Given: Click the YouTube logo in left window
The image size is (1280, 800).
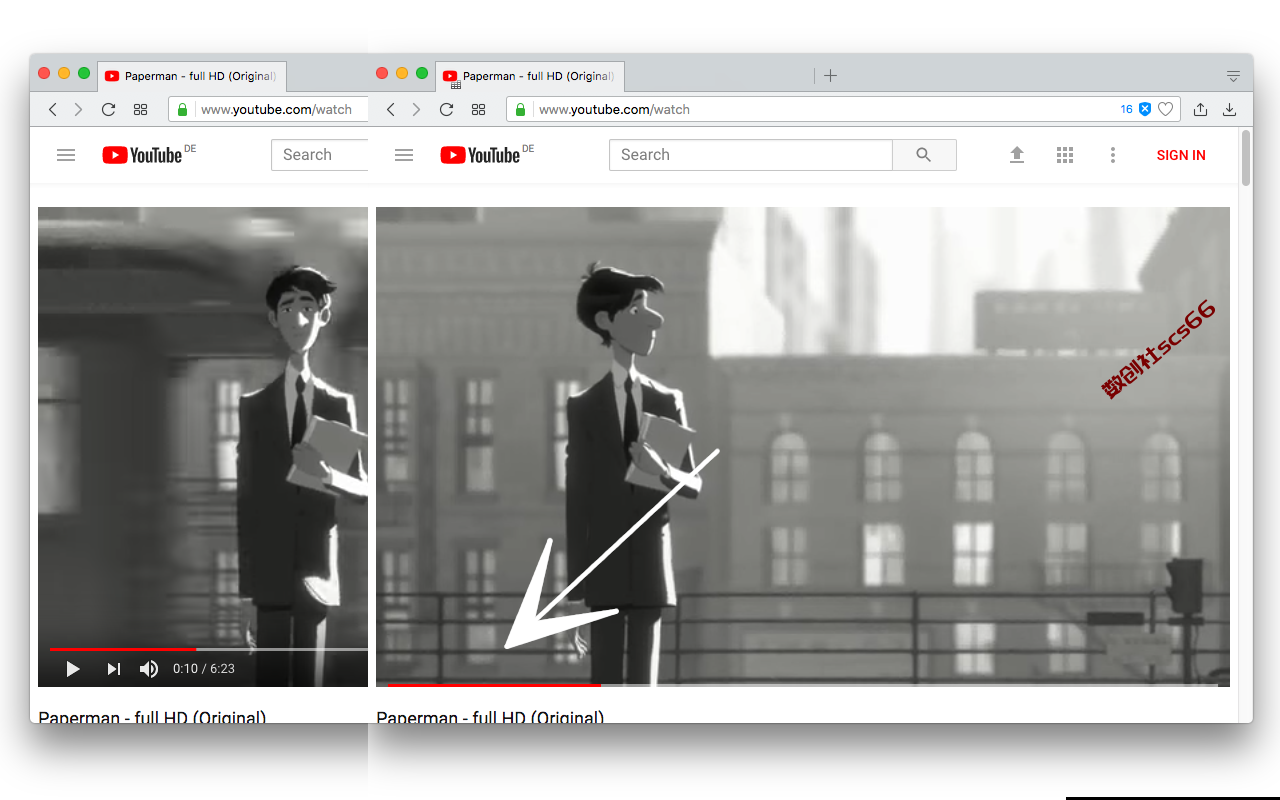Looking at the screenshot, I should [142, 155].
